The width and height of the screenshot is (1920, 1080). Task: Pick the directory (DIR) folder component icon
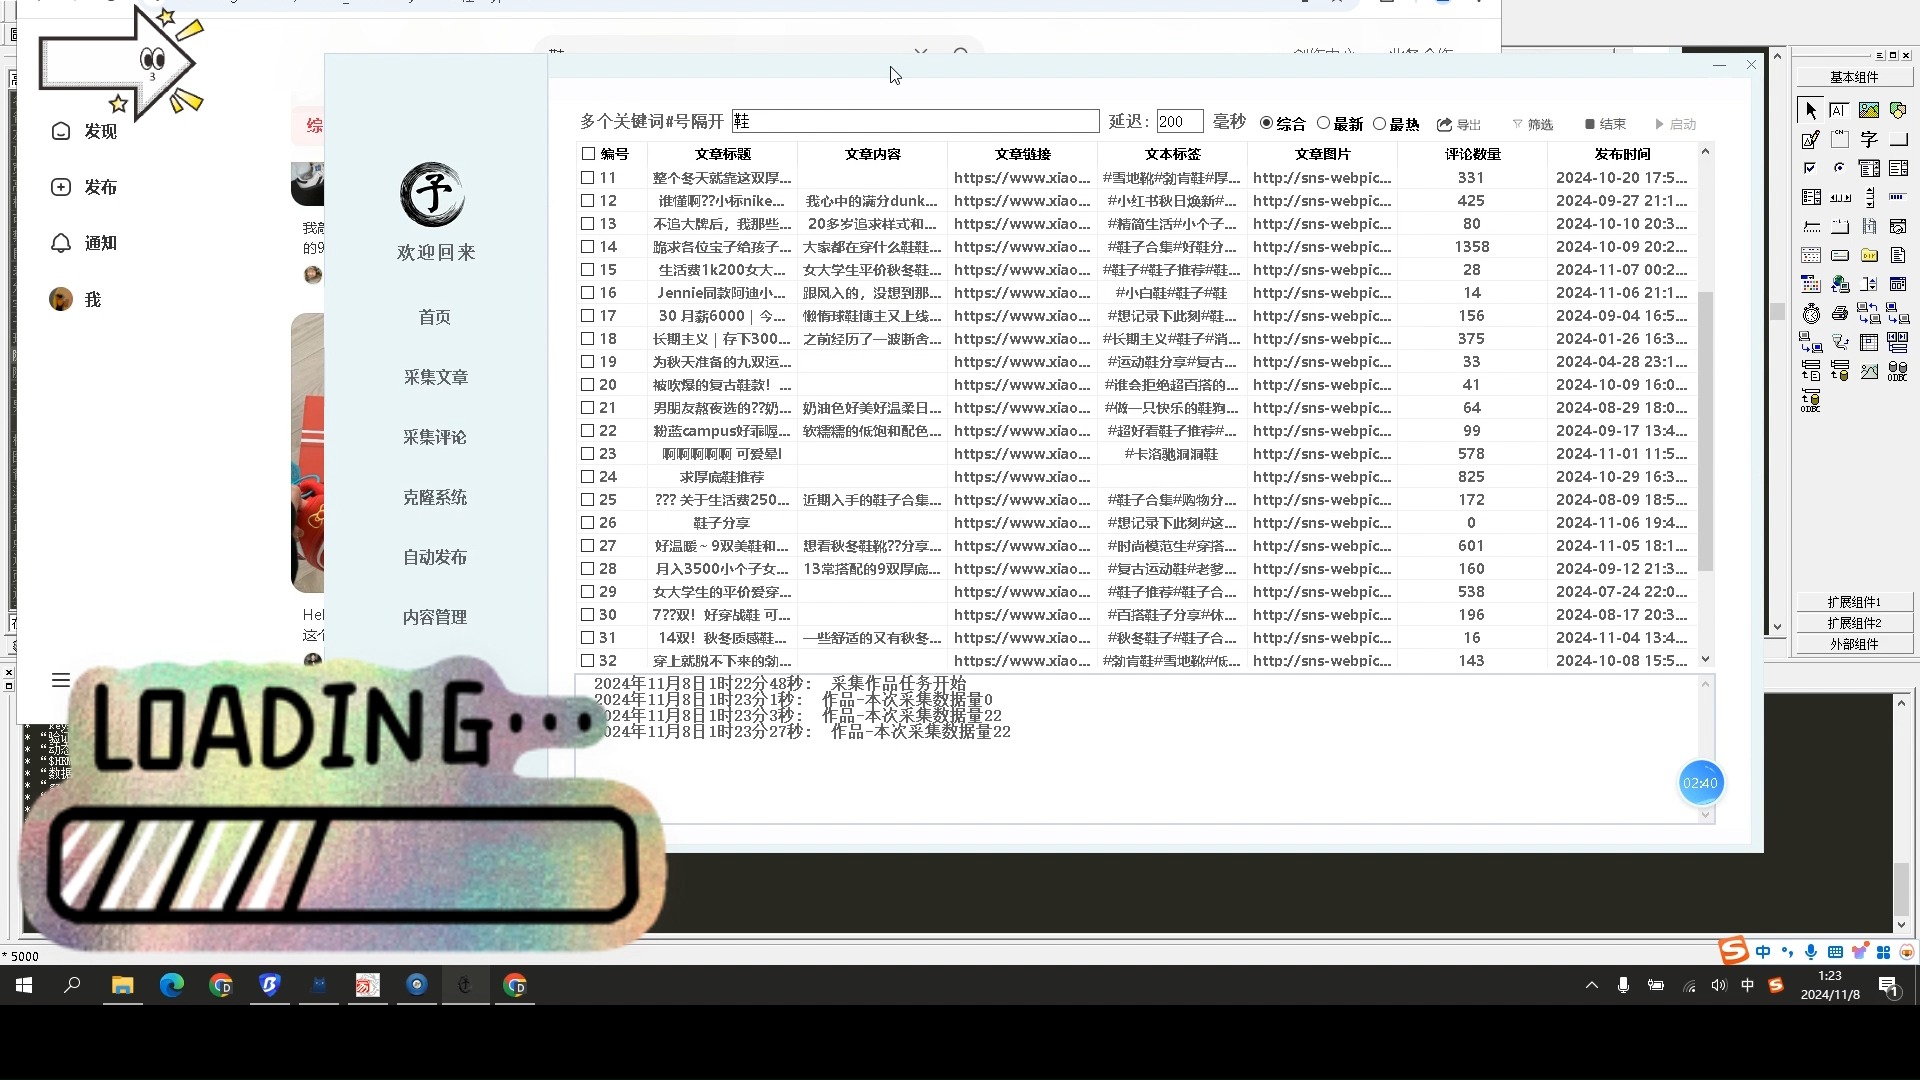click(1869, 255)
